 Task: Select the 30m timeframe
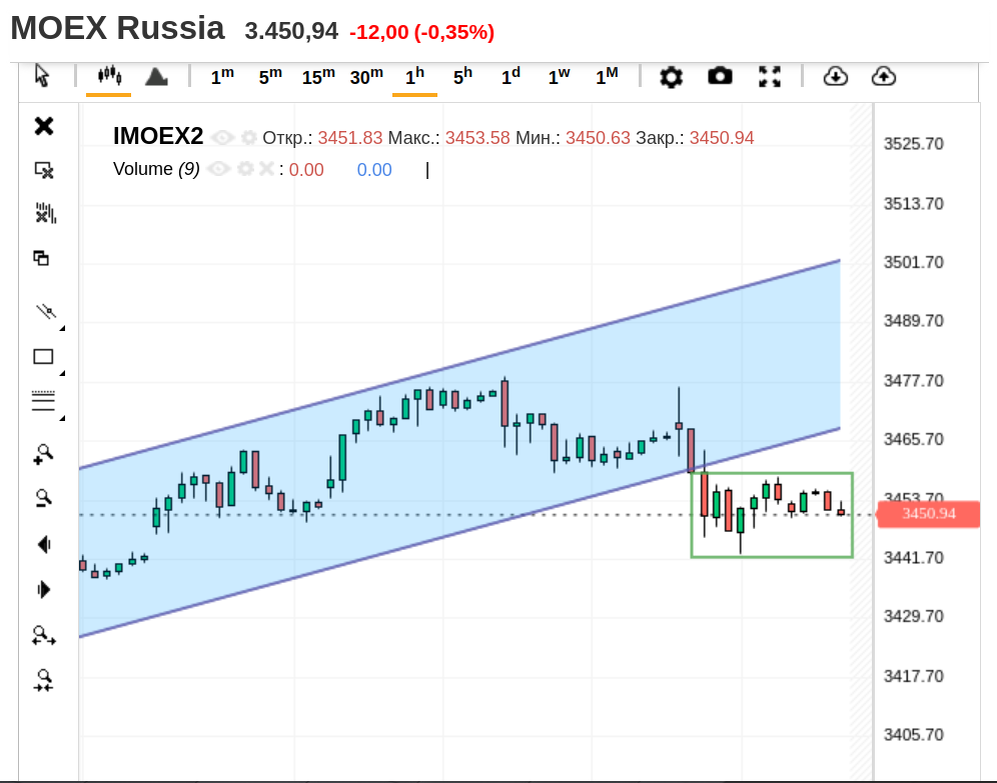click(367, 76)
